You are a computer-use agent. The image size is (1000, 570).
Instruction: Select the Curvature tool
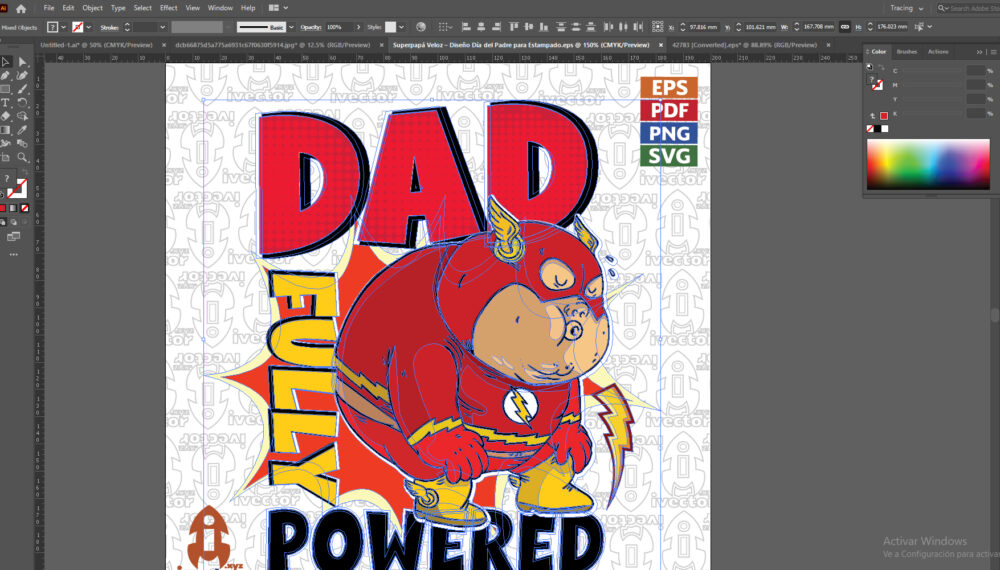(22, 75)
